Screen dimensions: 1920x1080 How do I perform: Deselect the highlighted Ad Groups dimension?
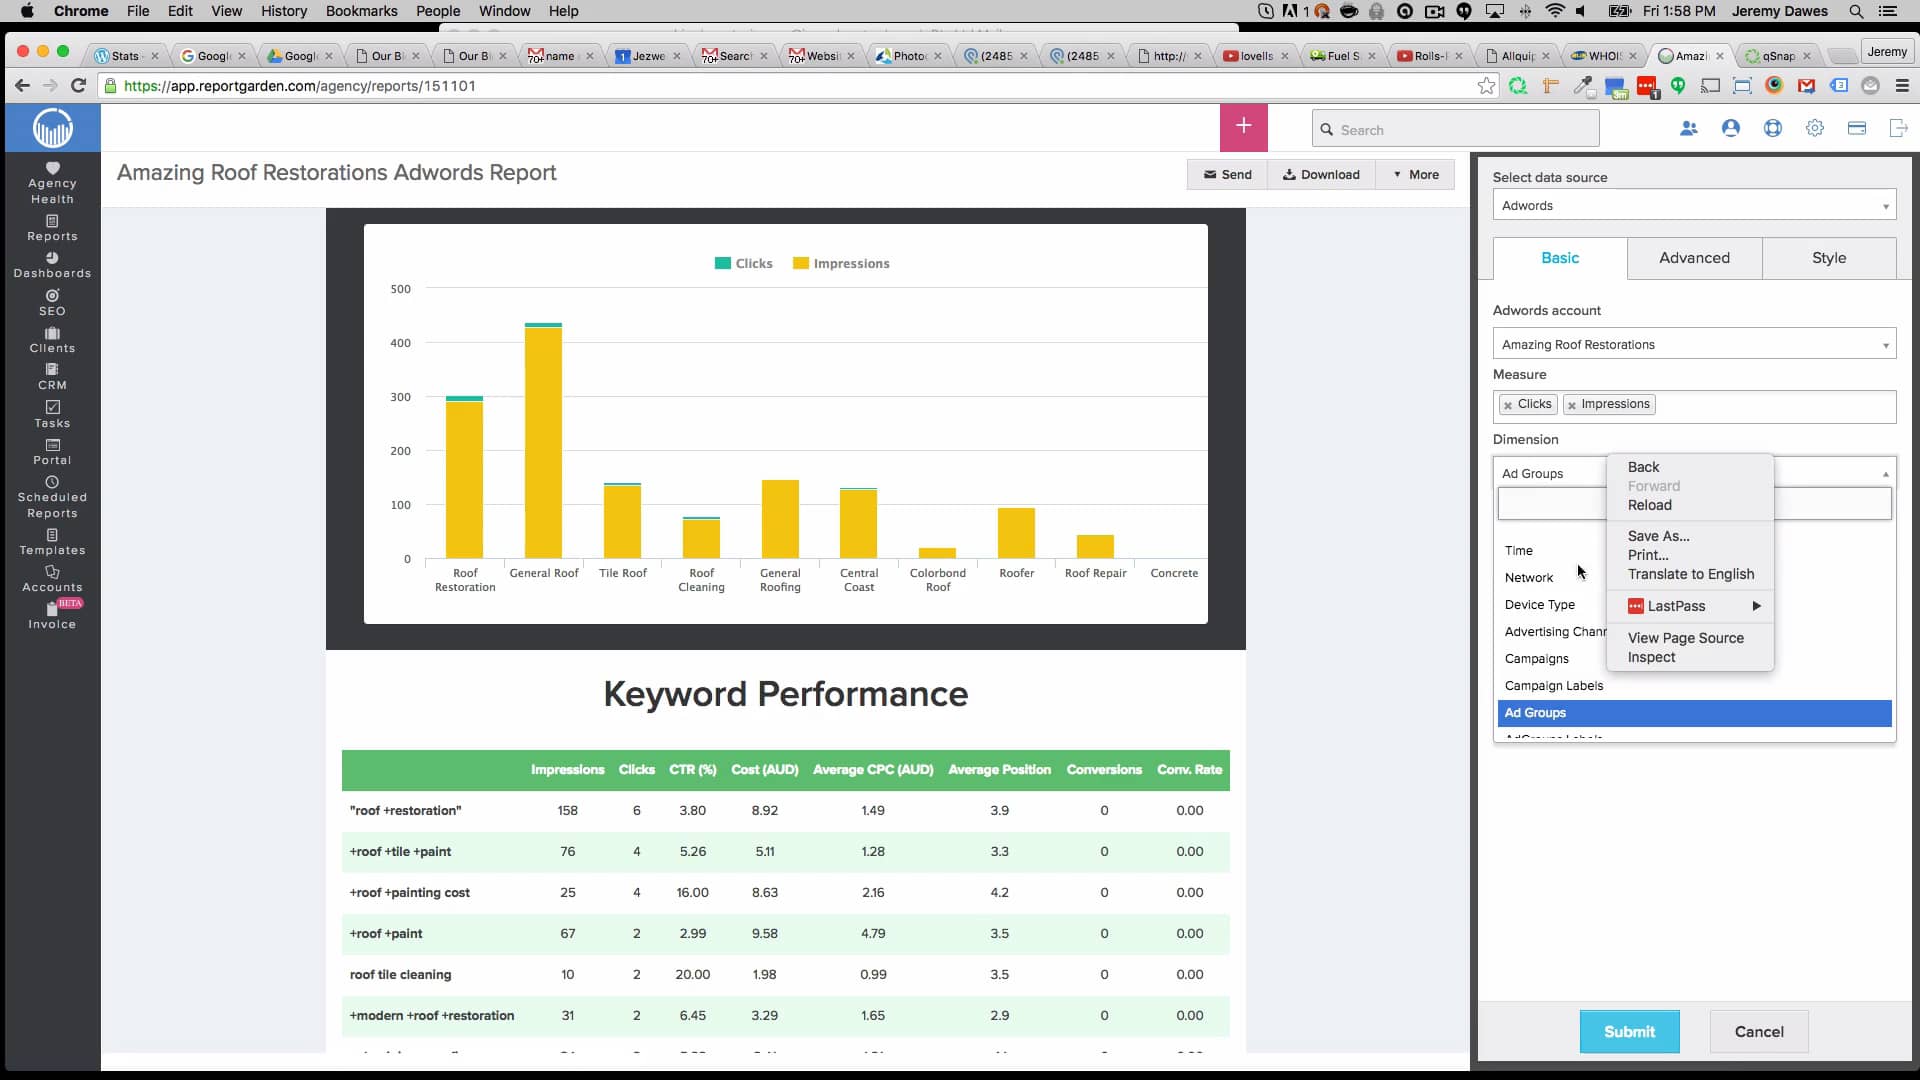(1693, 713)
